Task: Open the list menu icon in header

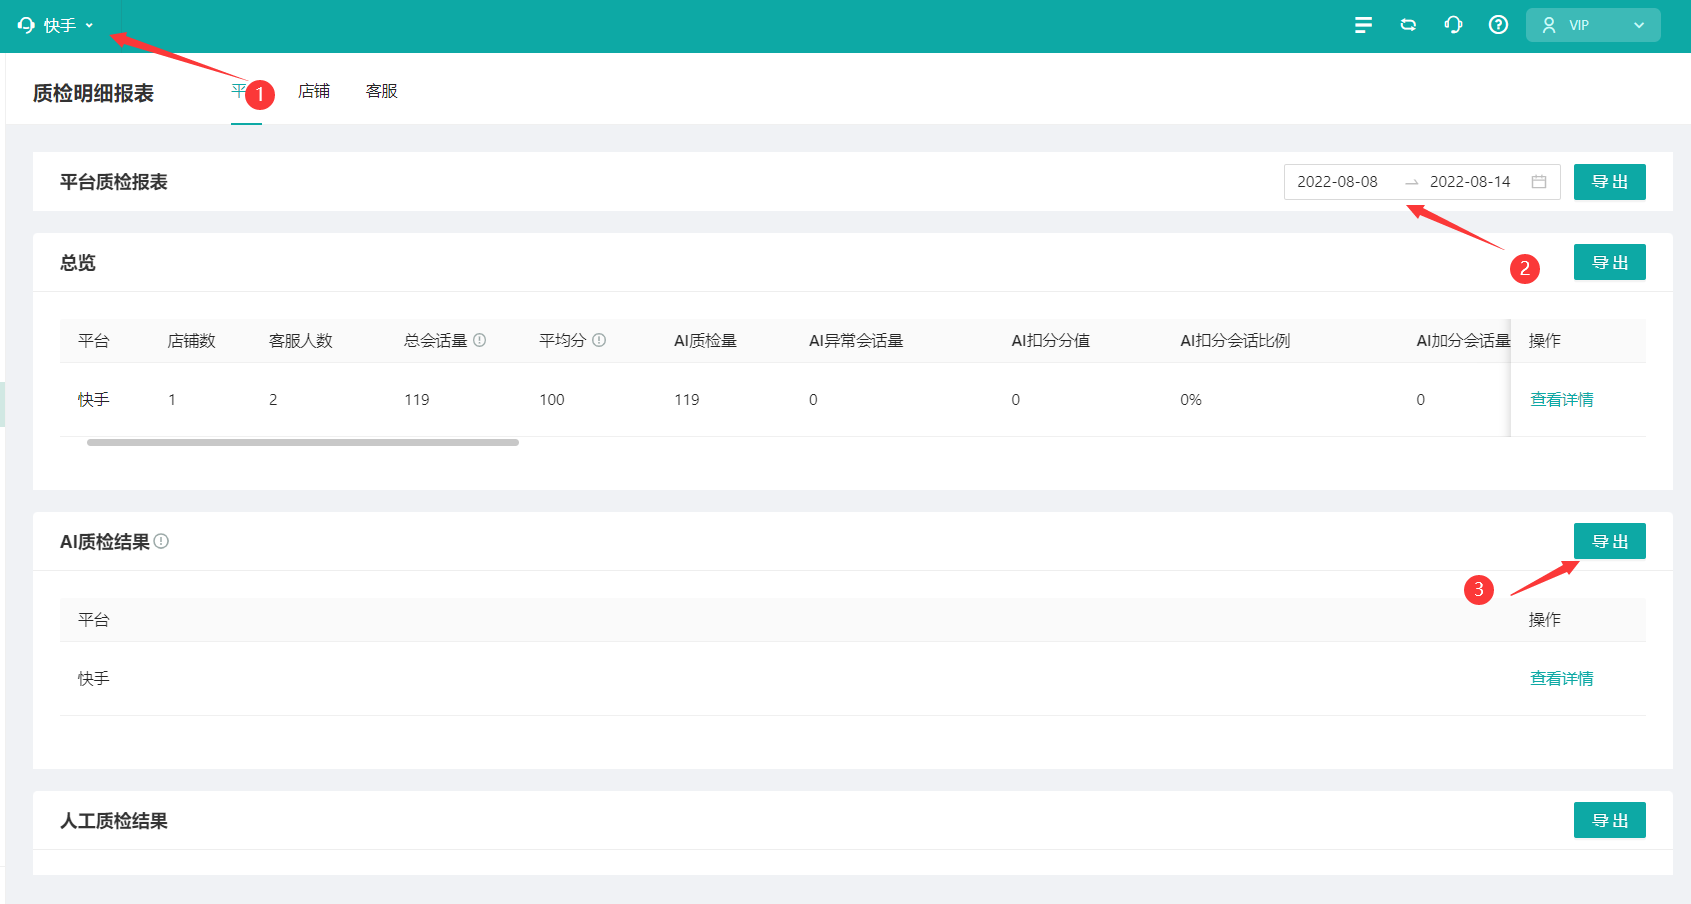Action: coord(1363,25)
